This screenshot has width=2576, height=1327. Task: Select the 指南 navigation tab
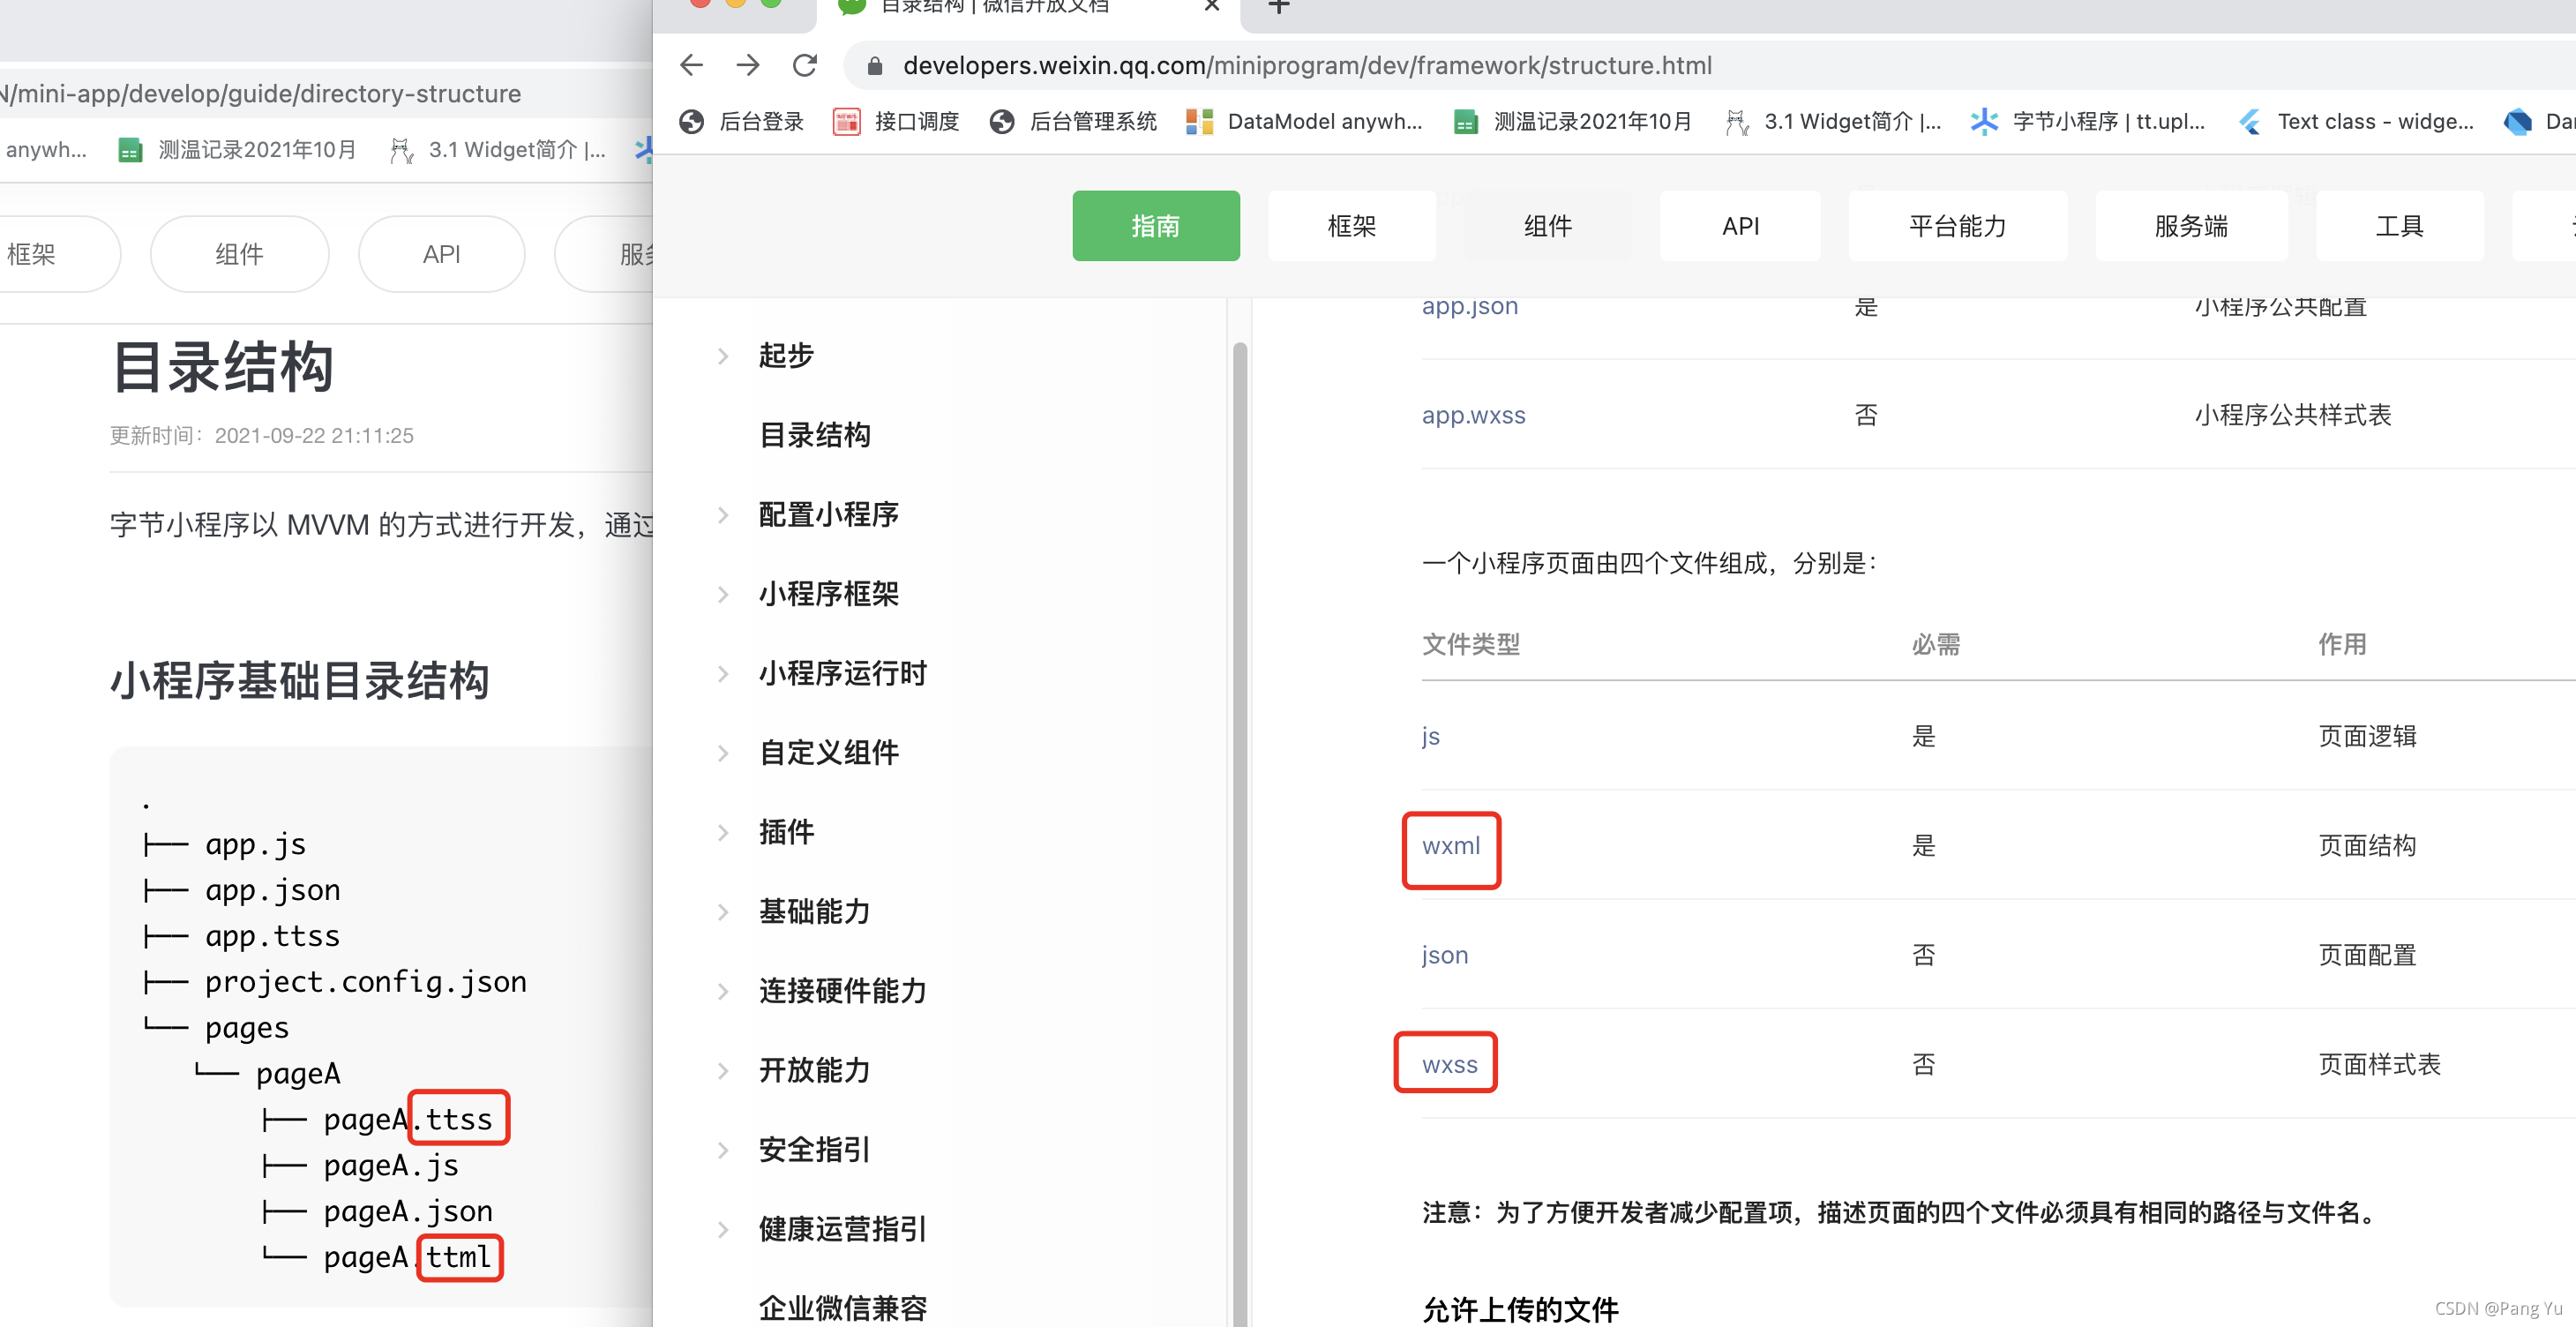point(1155,226)
